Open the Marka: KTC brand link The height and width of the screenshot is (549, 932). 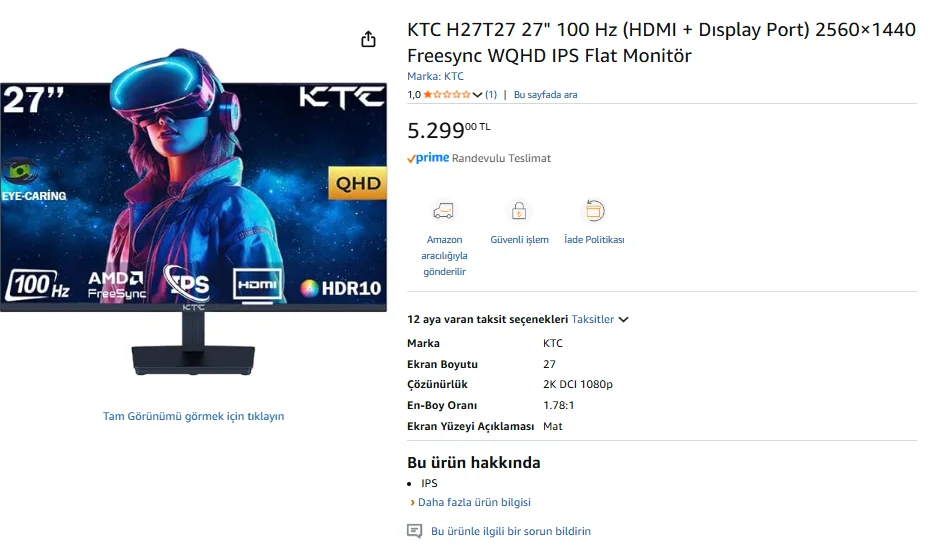coord(435,76)
